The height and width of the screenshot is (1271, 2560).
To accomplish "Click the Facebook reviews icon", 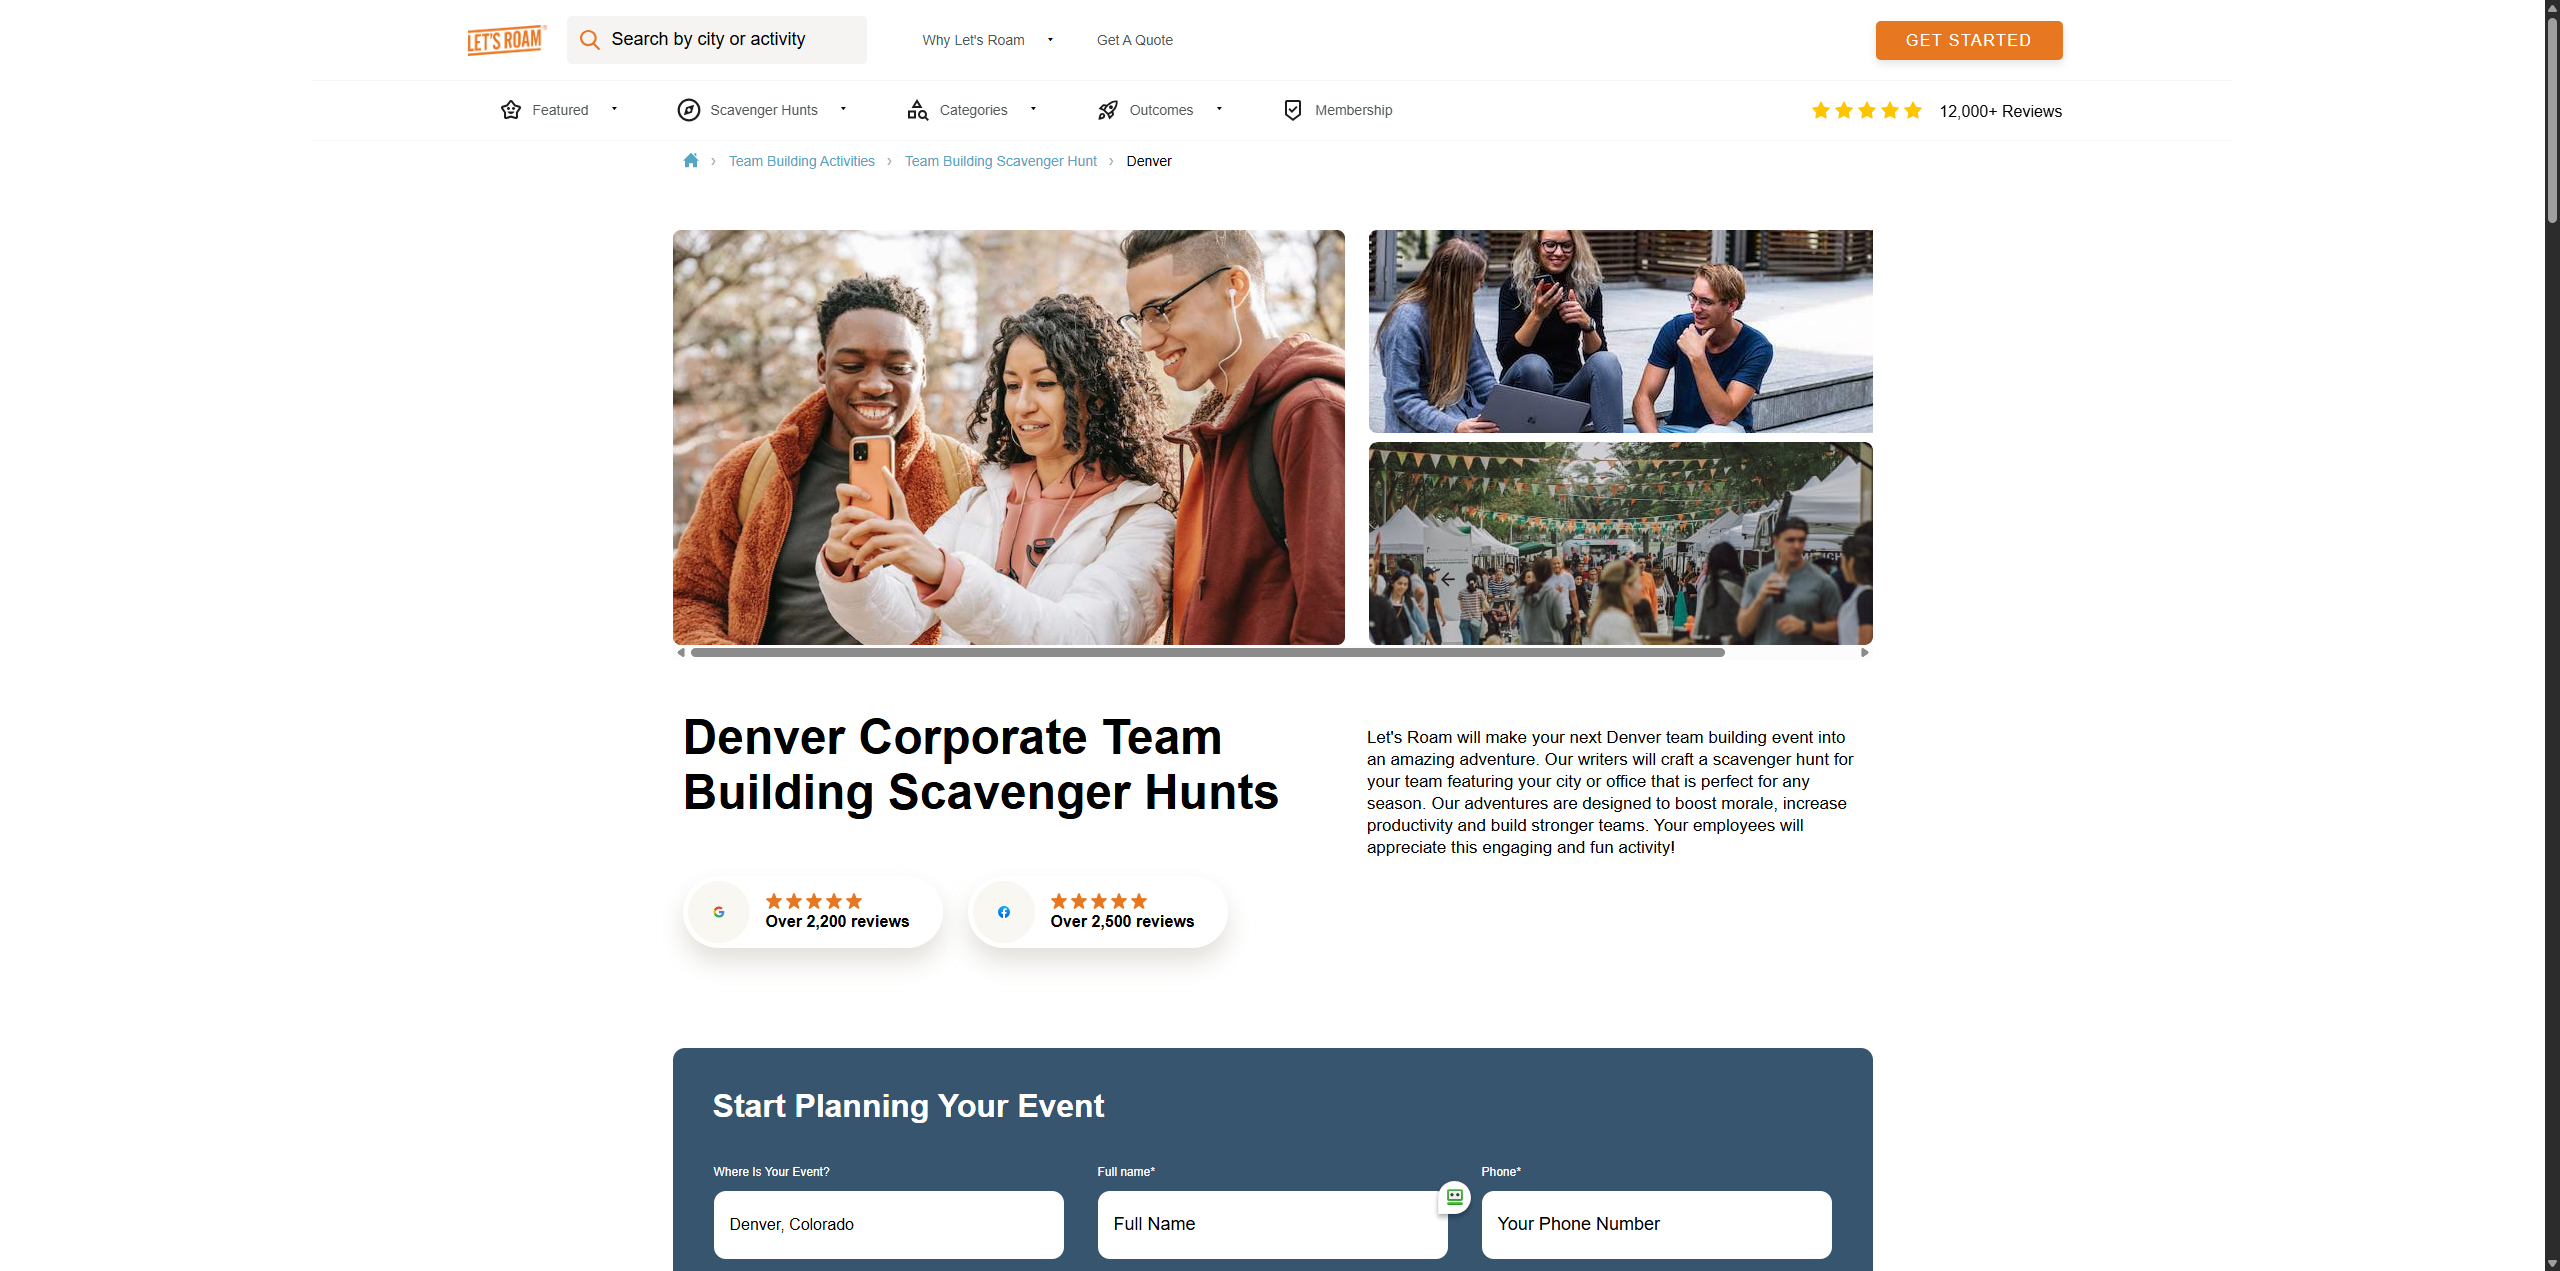I will [x=1004, y=912].
